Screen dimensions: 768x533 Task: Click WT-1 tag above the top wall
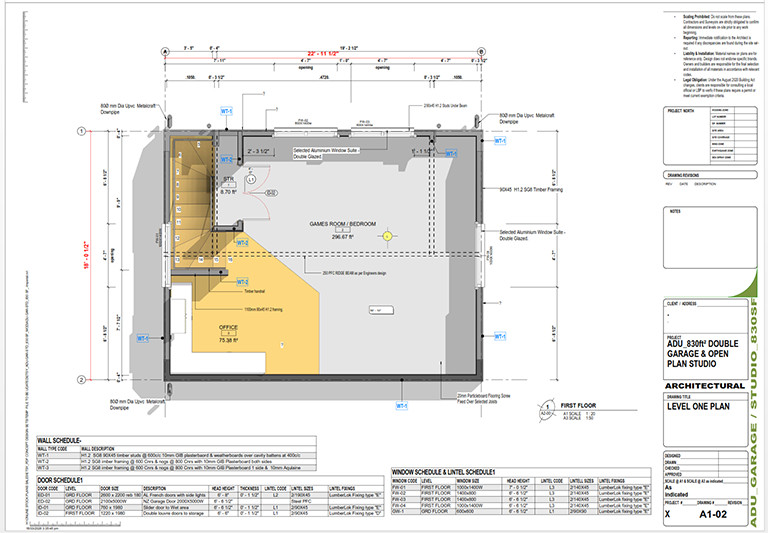(x=226, y=111)
